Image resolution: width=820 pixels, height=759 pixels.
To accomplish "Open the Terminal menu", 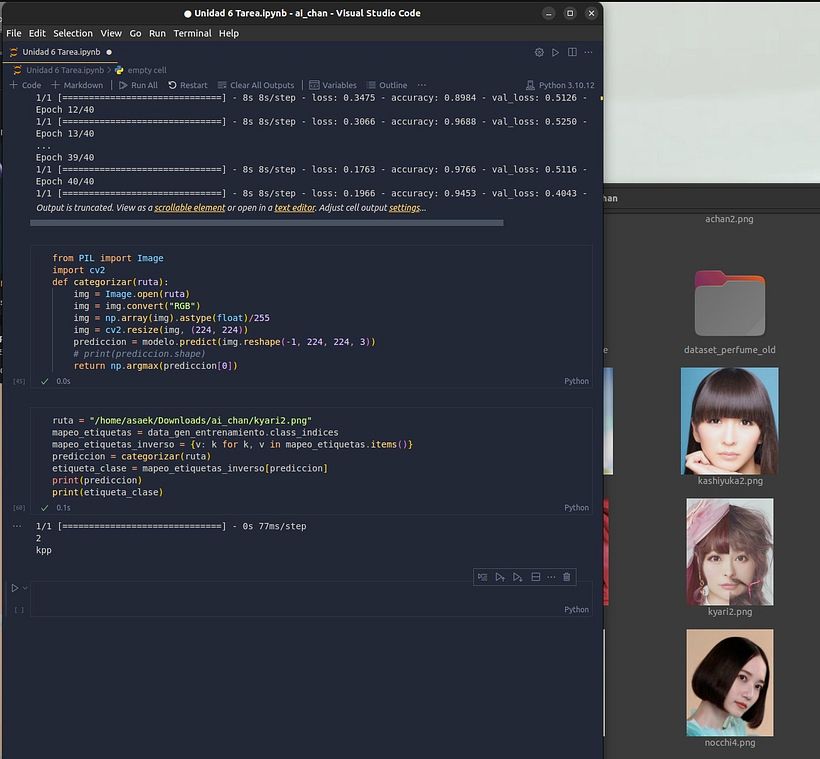I will 192,33.
